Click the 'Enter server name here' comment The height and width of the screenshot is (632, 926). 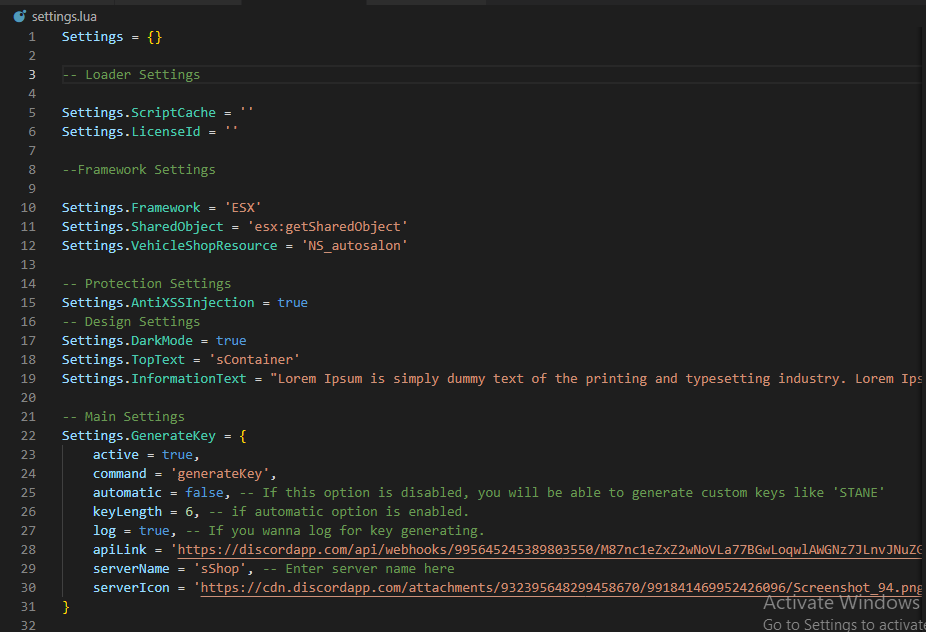pos(359,568)
